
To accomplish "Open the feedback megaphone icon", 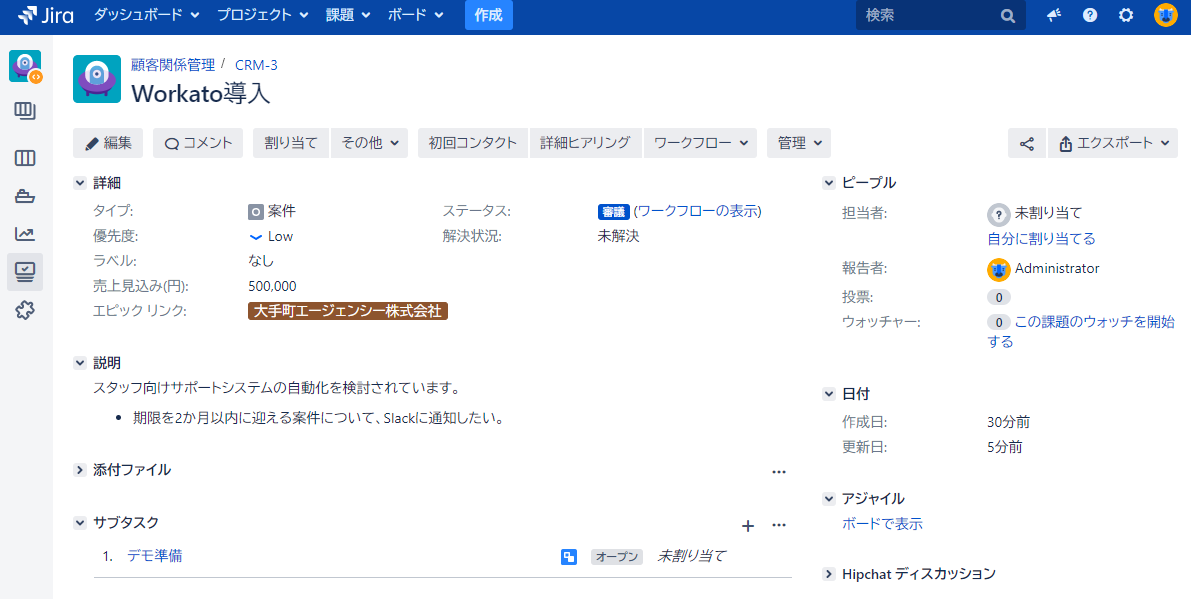I will (1054, 15).
